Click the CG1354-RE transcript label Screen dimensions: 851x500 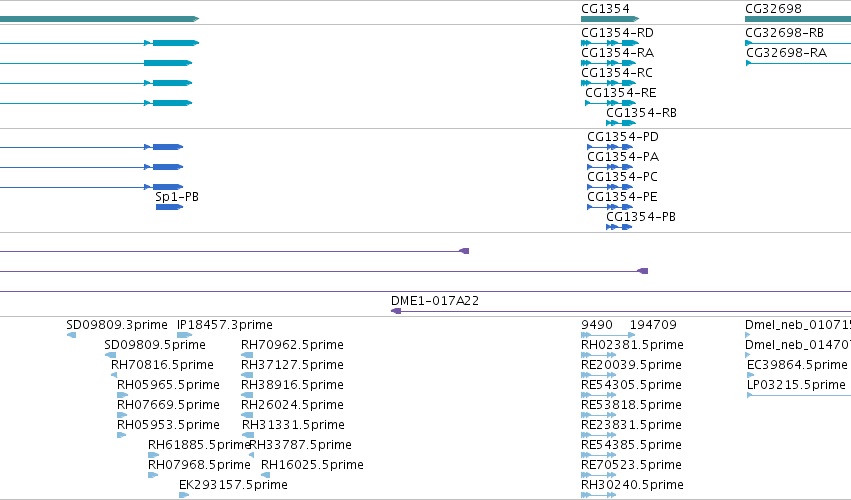(x=621, y=93)
